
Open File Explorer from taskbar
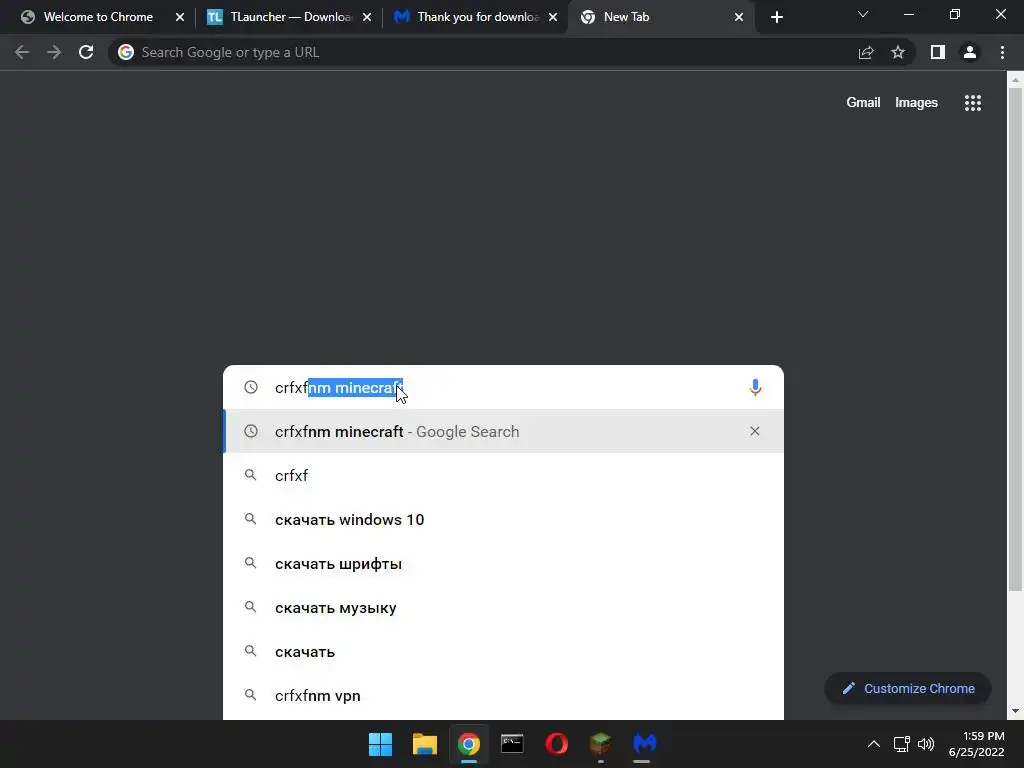click(424, 744)
